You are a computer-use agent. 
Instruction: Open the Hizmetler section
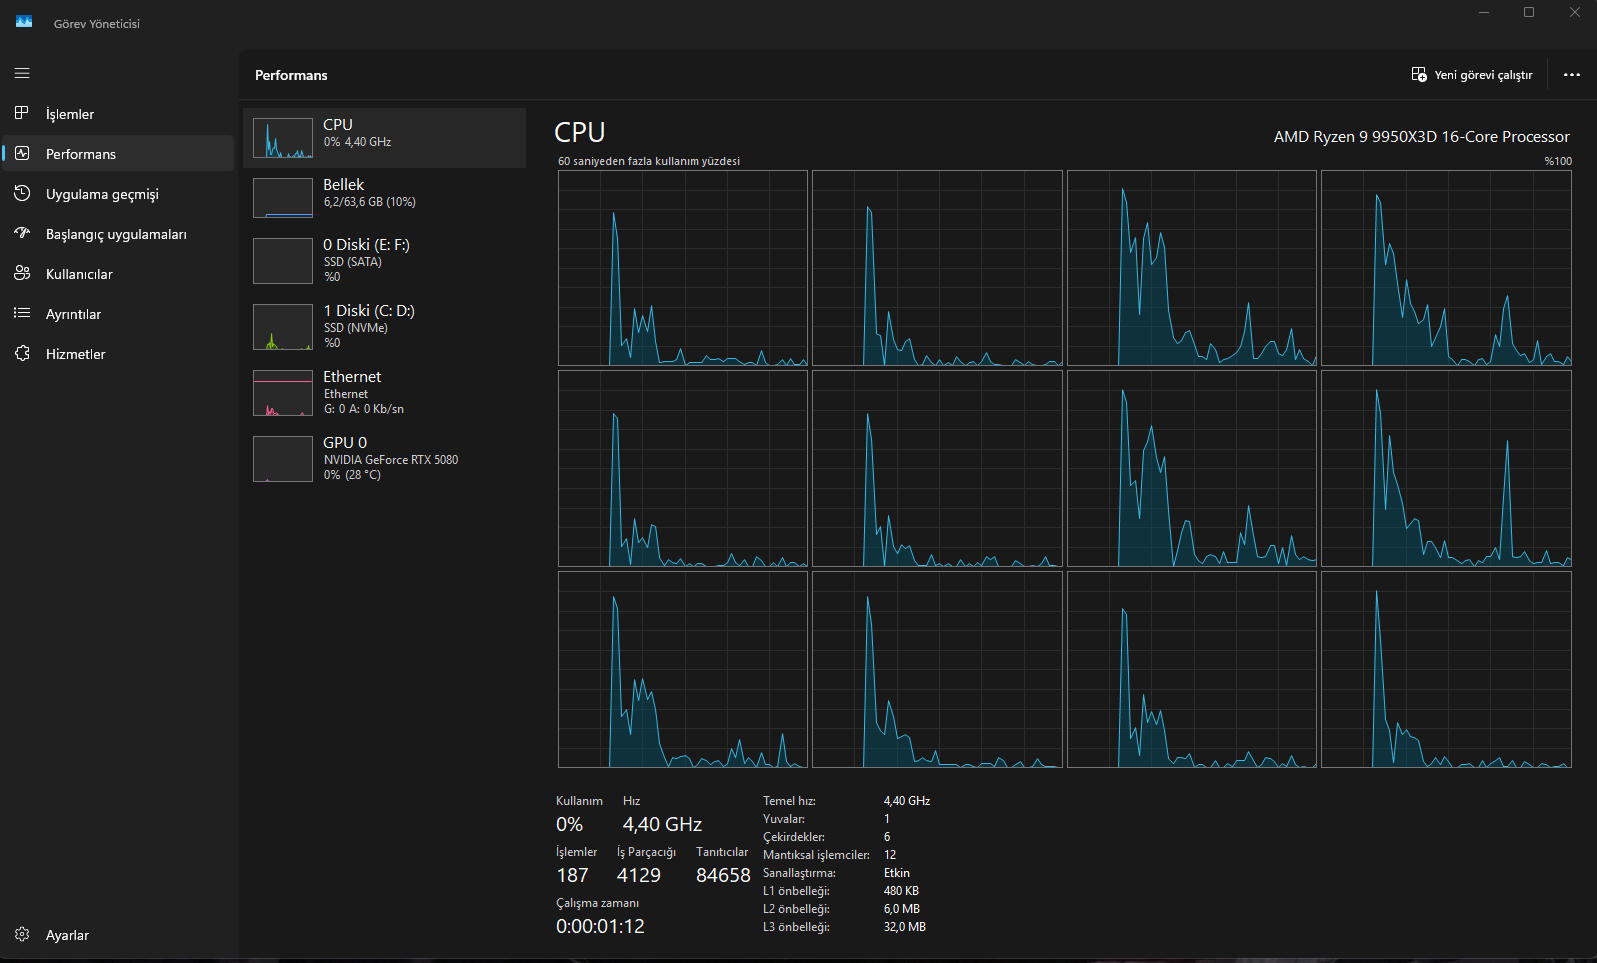click(x=118, y=354)
